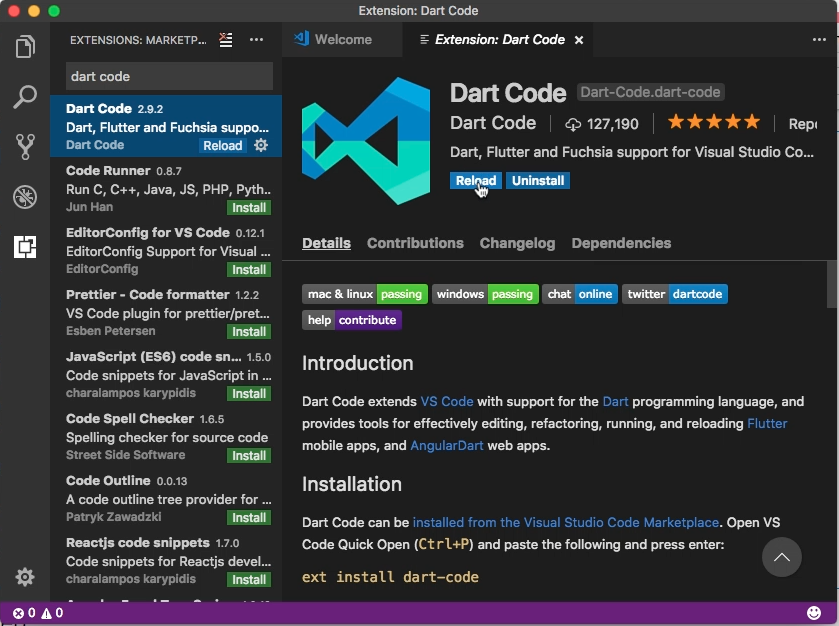
Task: Click the Dart Code manage gear icon
Action: (261, 145)
